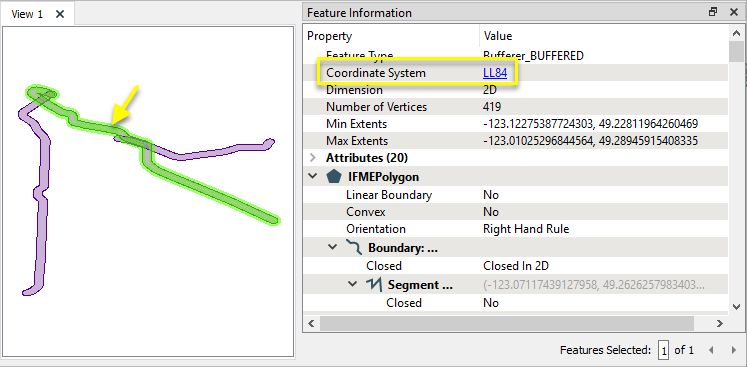Select the Segment line icon

tap(373, 285)
